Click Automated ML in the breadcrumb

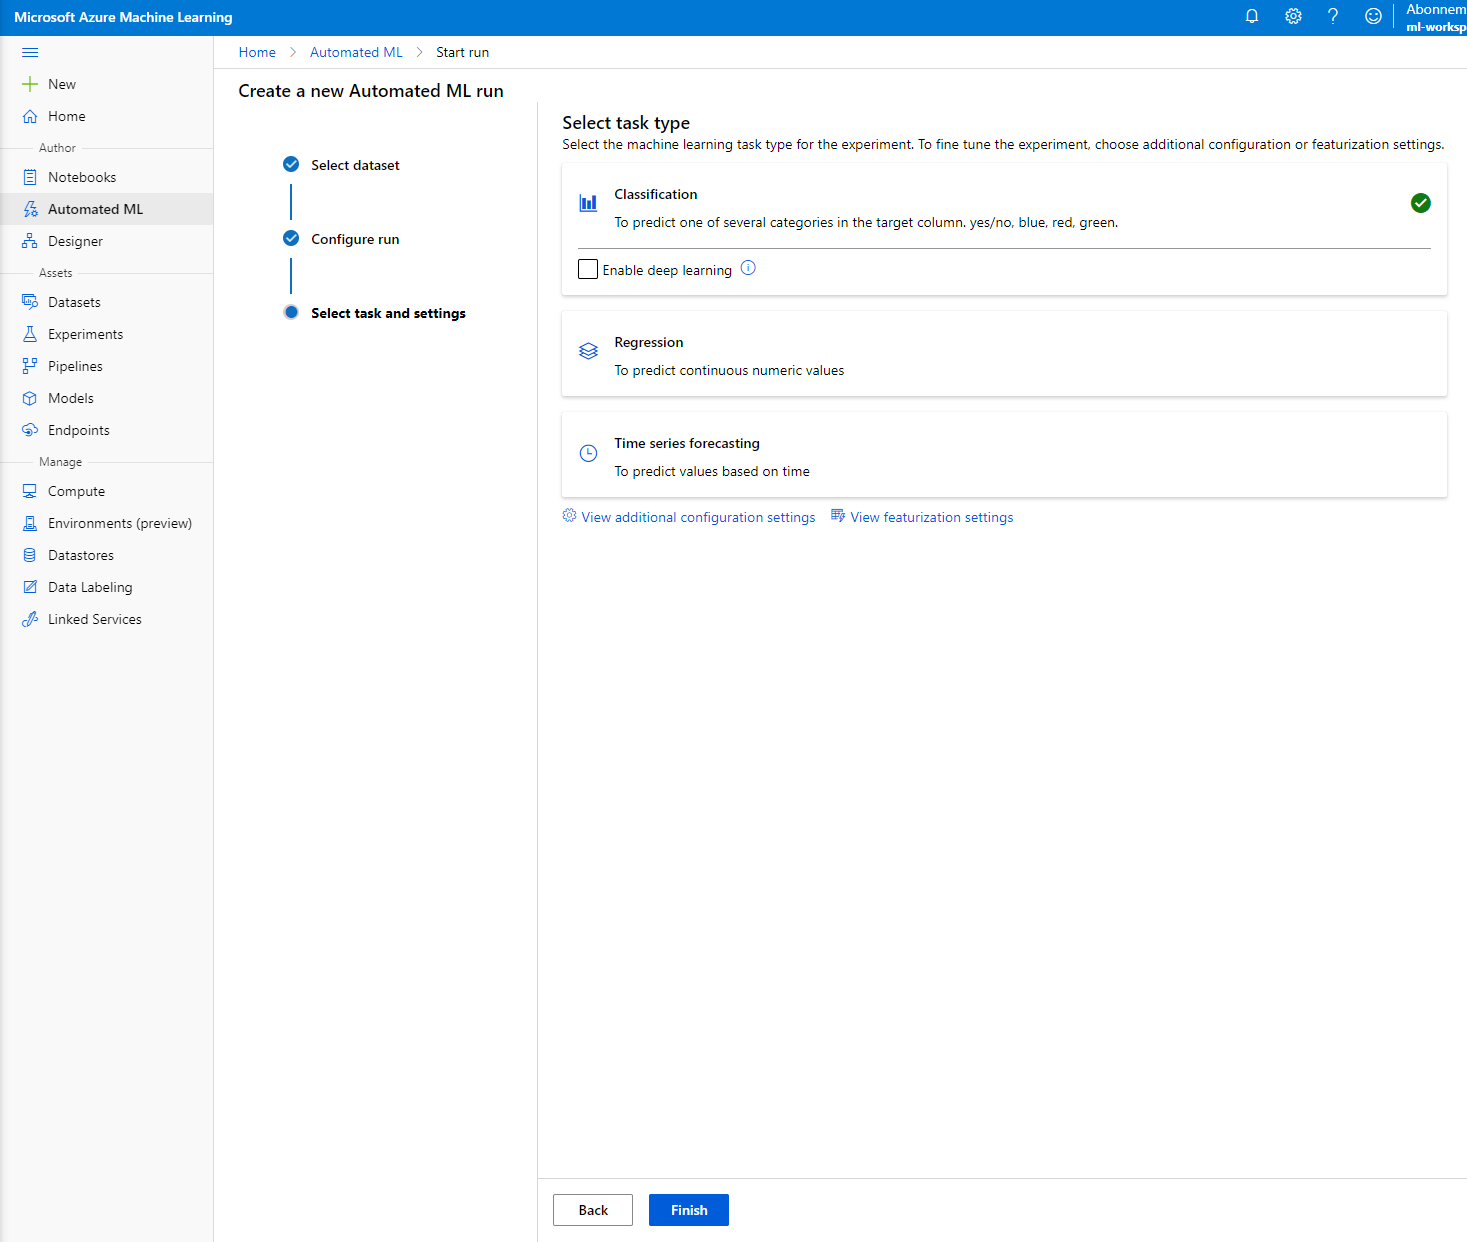pos(356,52)
